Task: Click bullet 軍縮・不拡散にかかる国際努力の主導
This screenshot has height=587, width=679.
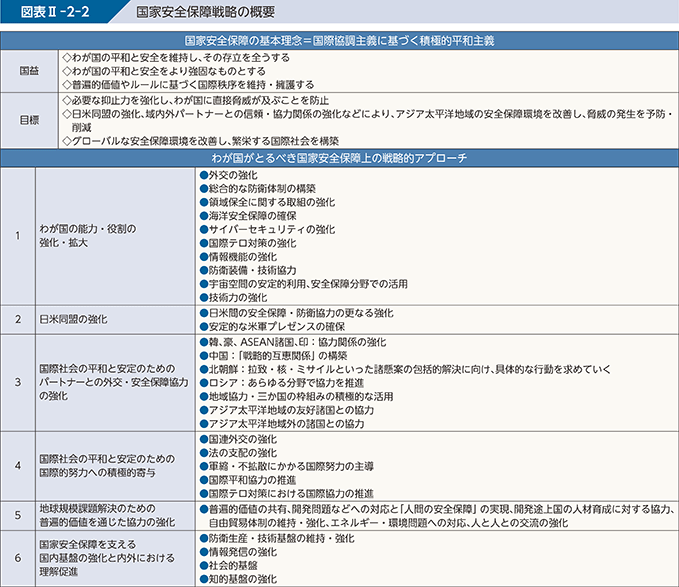Action: (x=287, y=467)
